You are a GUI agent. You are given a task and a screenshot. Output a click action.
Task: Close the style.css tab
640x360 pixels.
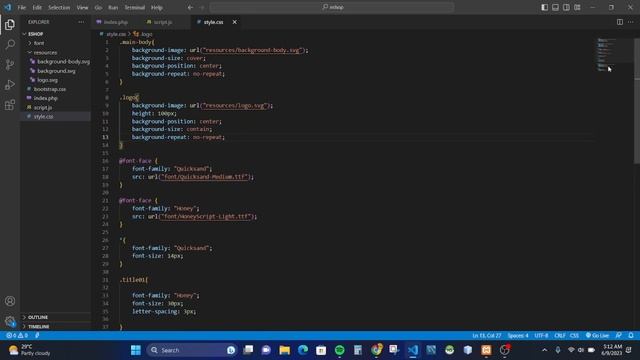point(235,22)
